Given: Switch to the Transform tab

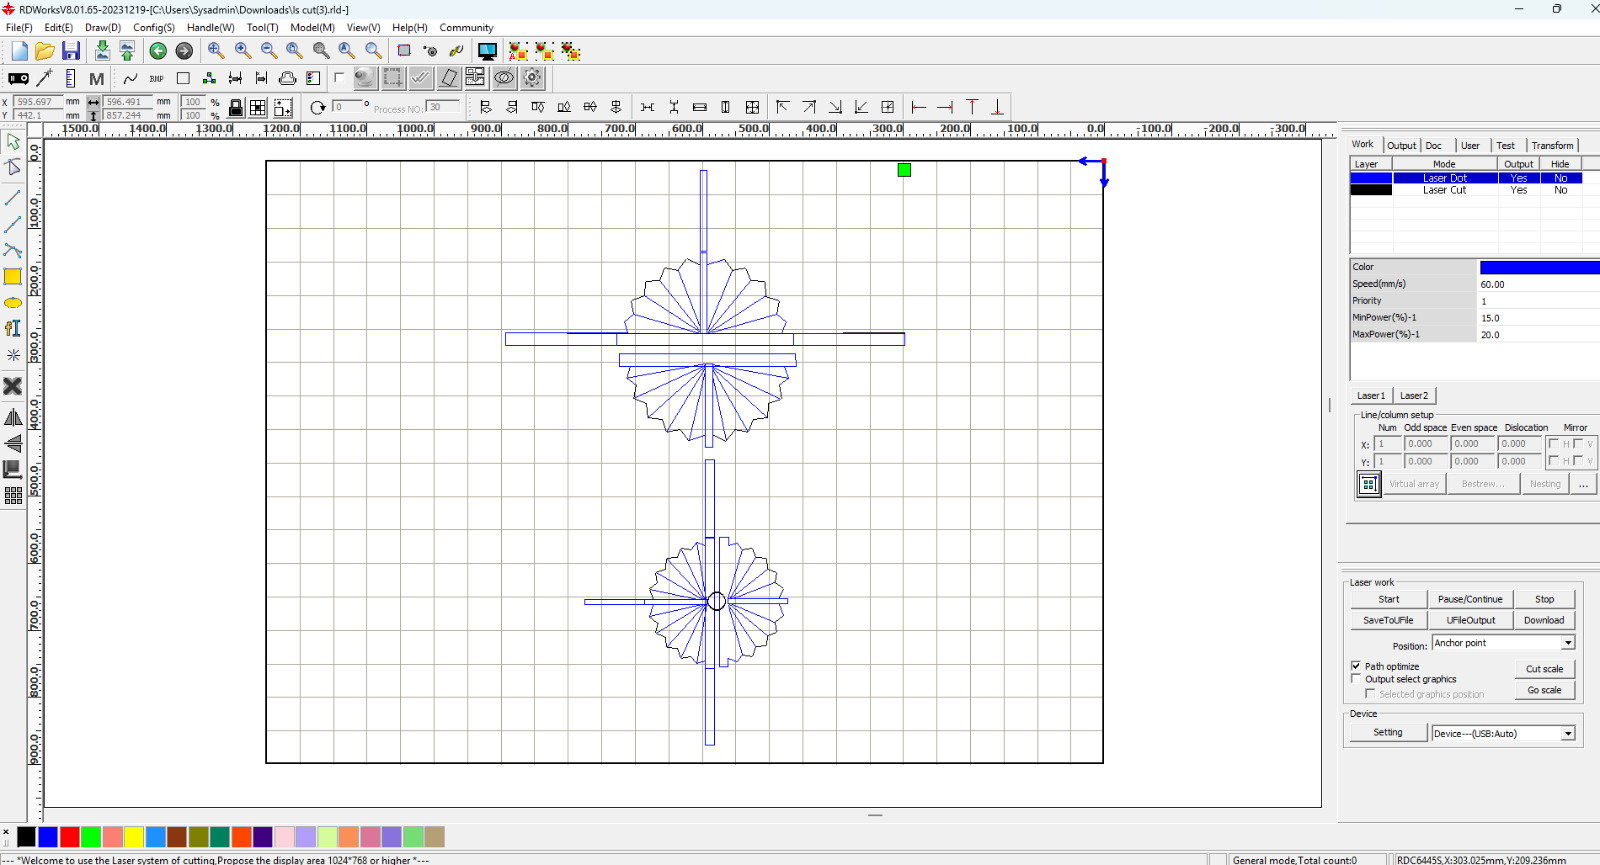Looking at the screenshot, I should pyautogui.click(x=1553, y=146).
